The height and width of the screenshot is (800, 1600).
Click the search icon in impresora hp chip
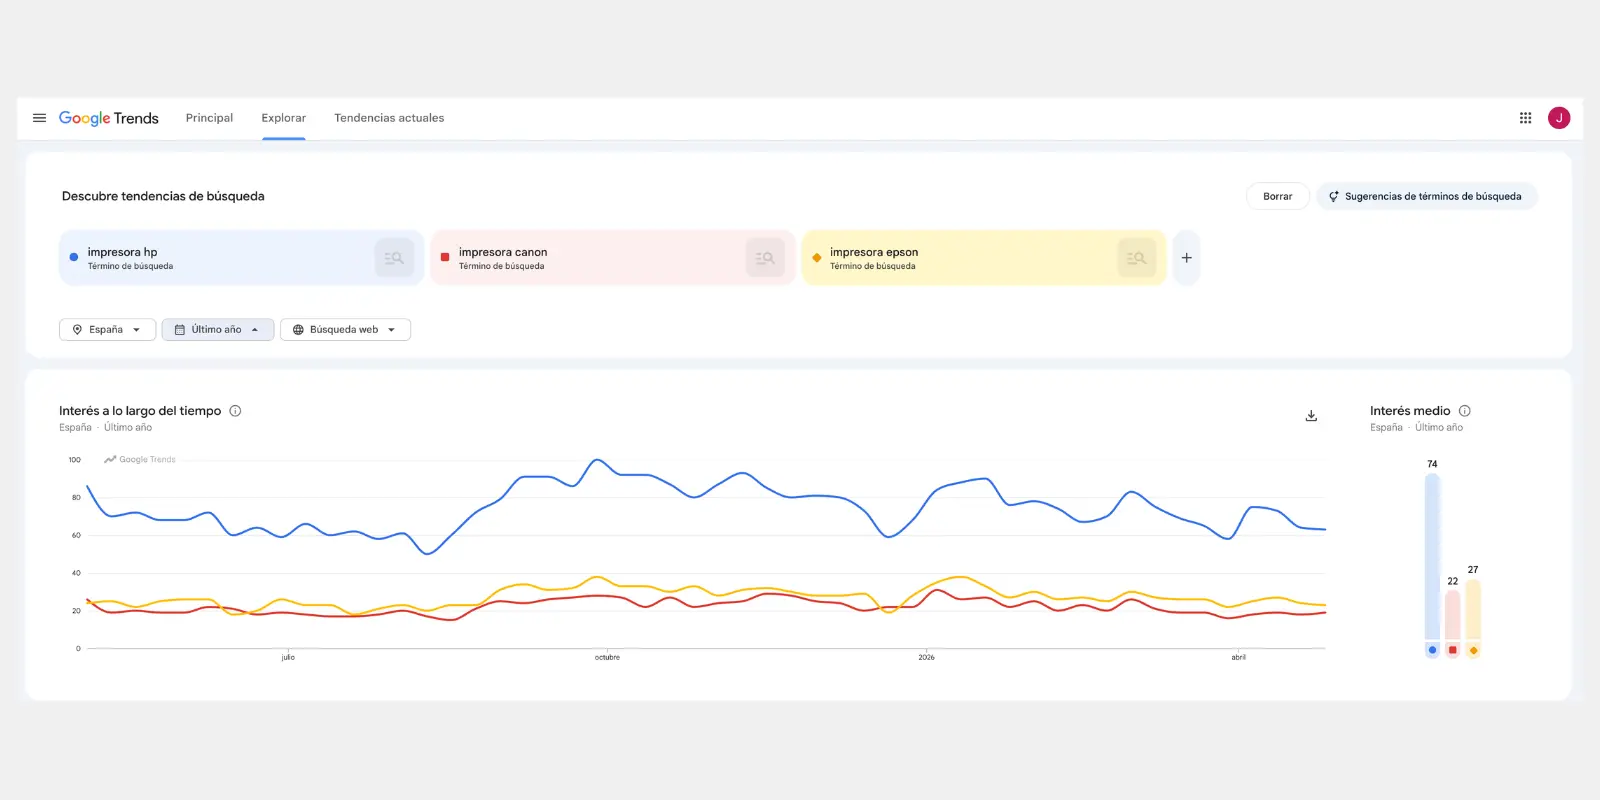point(394,258)
